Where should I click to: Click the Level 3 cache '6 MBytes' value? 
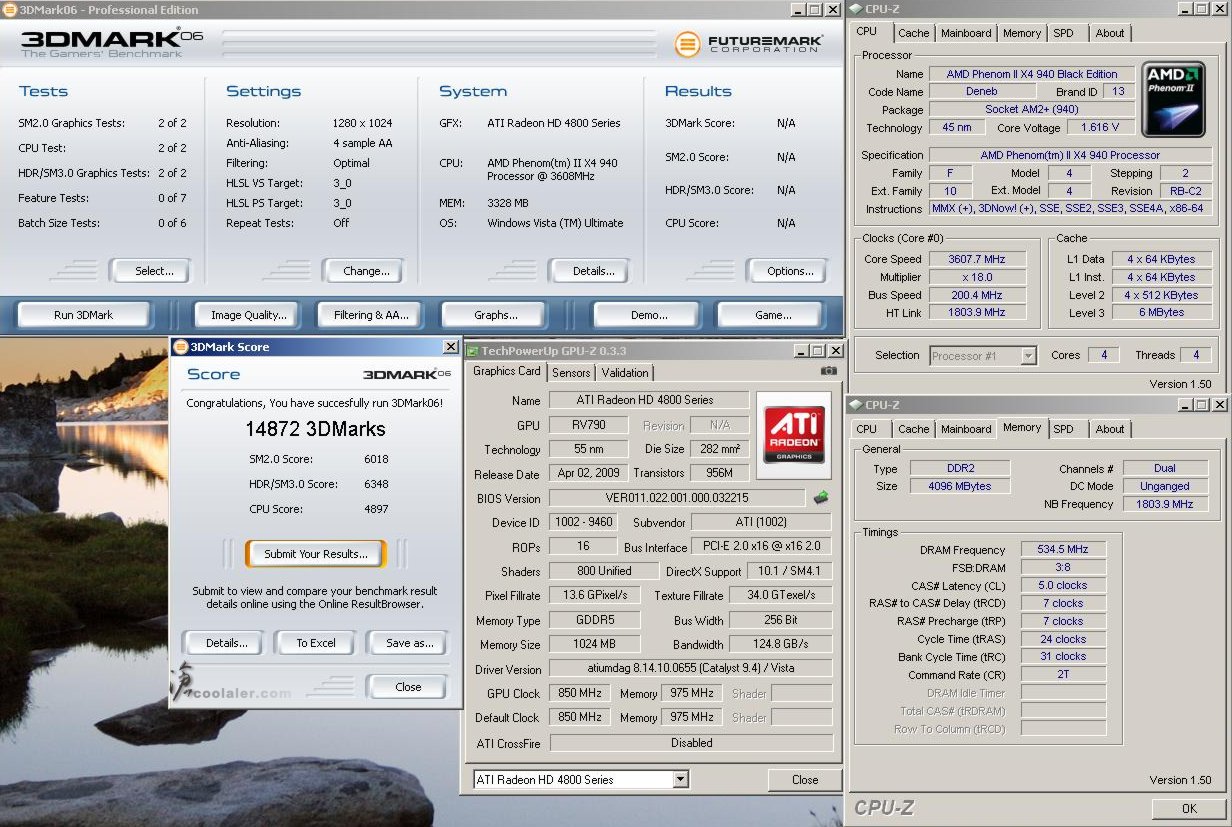point(1161,313)
